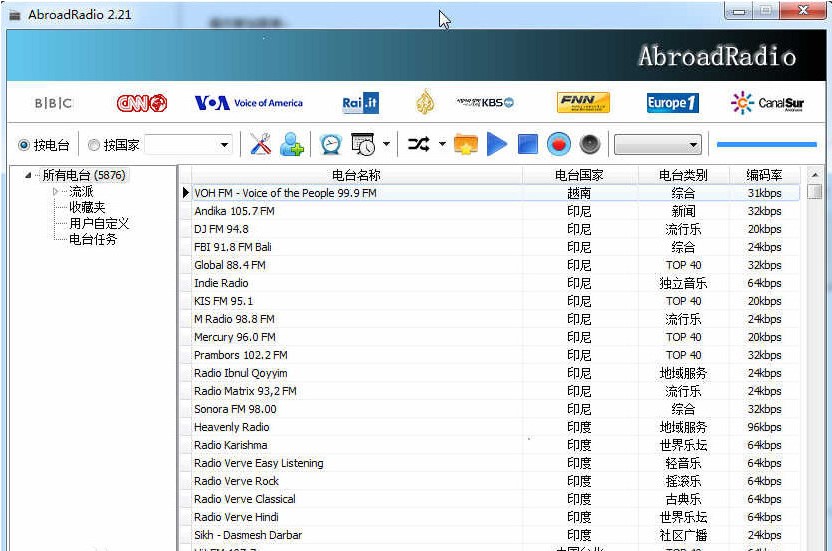Select the Radio Verve Rock station row
The image size is (832, 551).
237,481
